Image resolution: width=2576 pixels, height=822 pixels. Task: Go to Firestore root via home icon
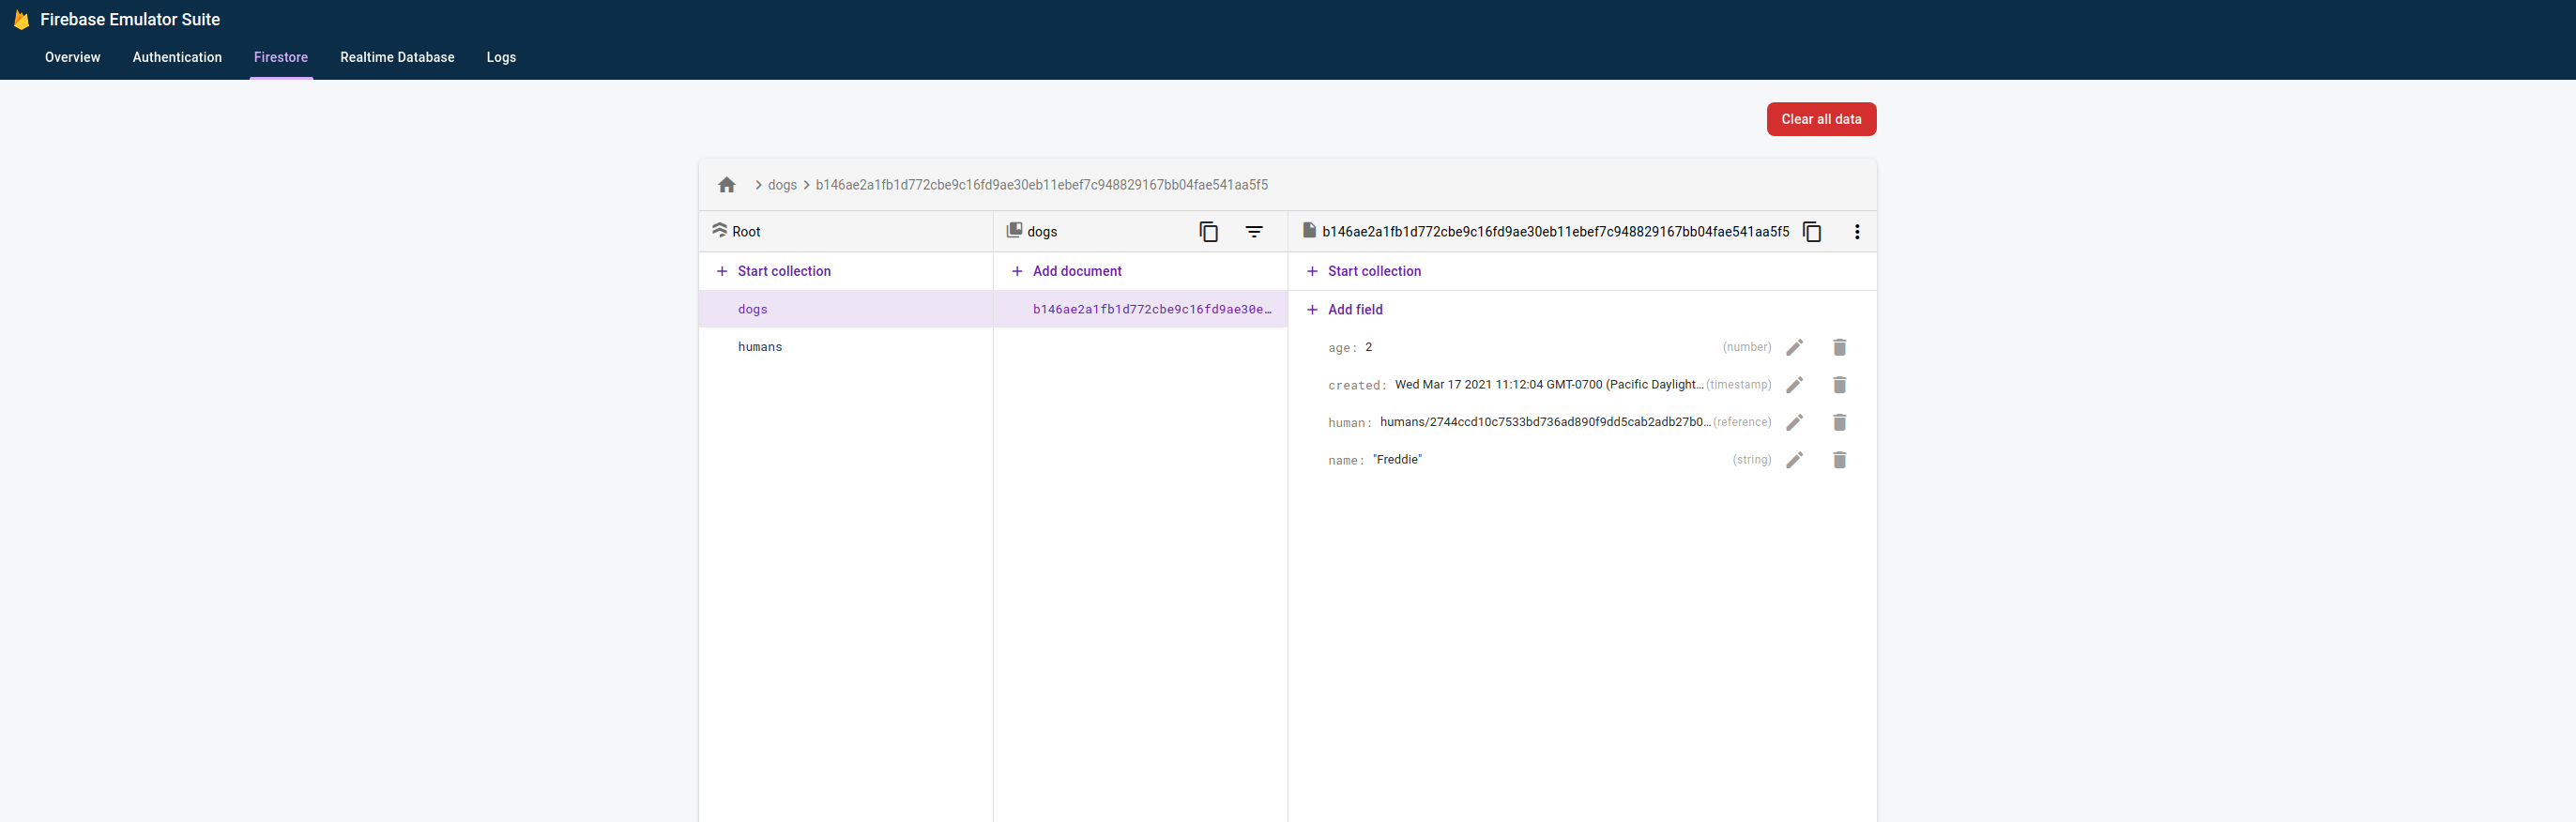pyautogui.click(x=727, y=185)
